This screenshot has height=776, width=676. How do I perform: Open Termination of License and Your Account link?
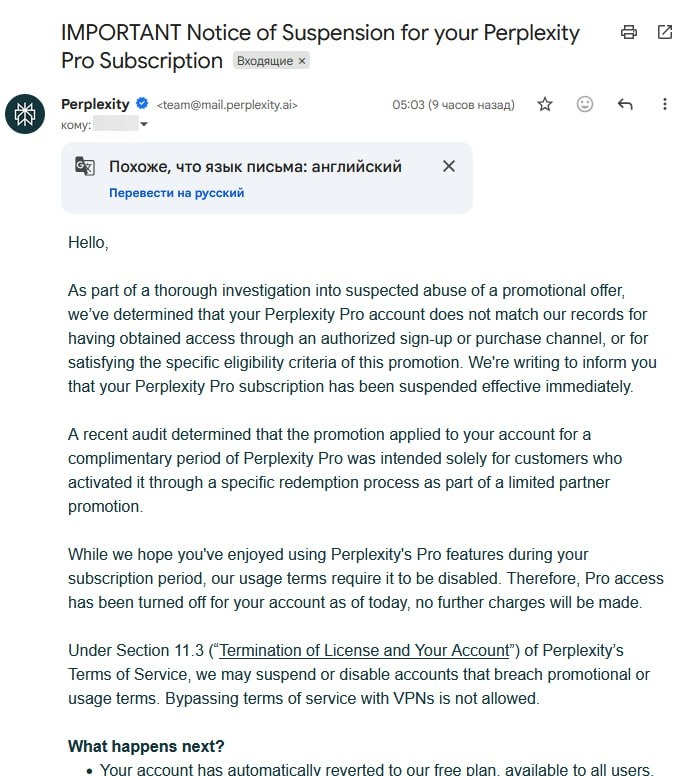(364, 650)
